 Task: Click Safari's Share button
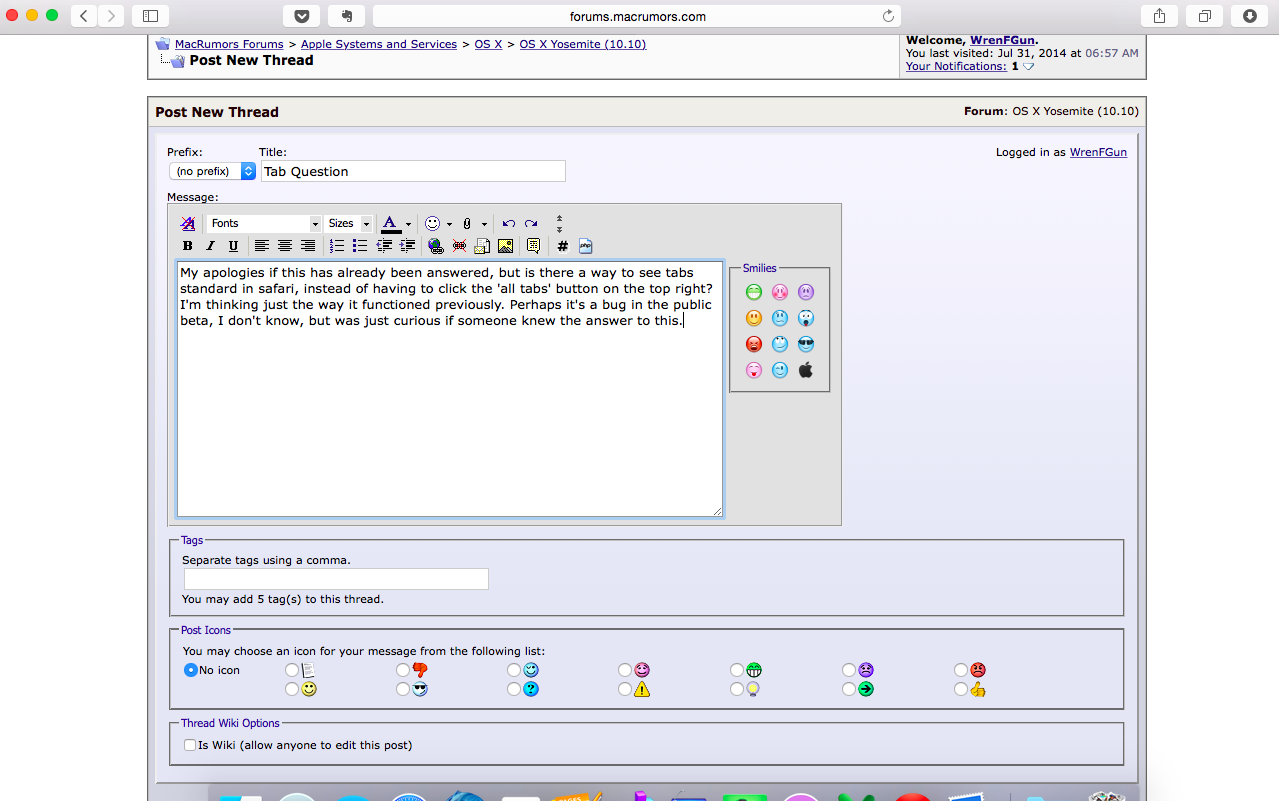1159,16
